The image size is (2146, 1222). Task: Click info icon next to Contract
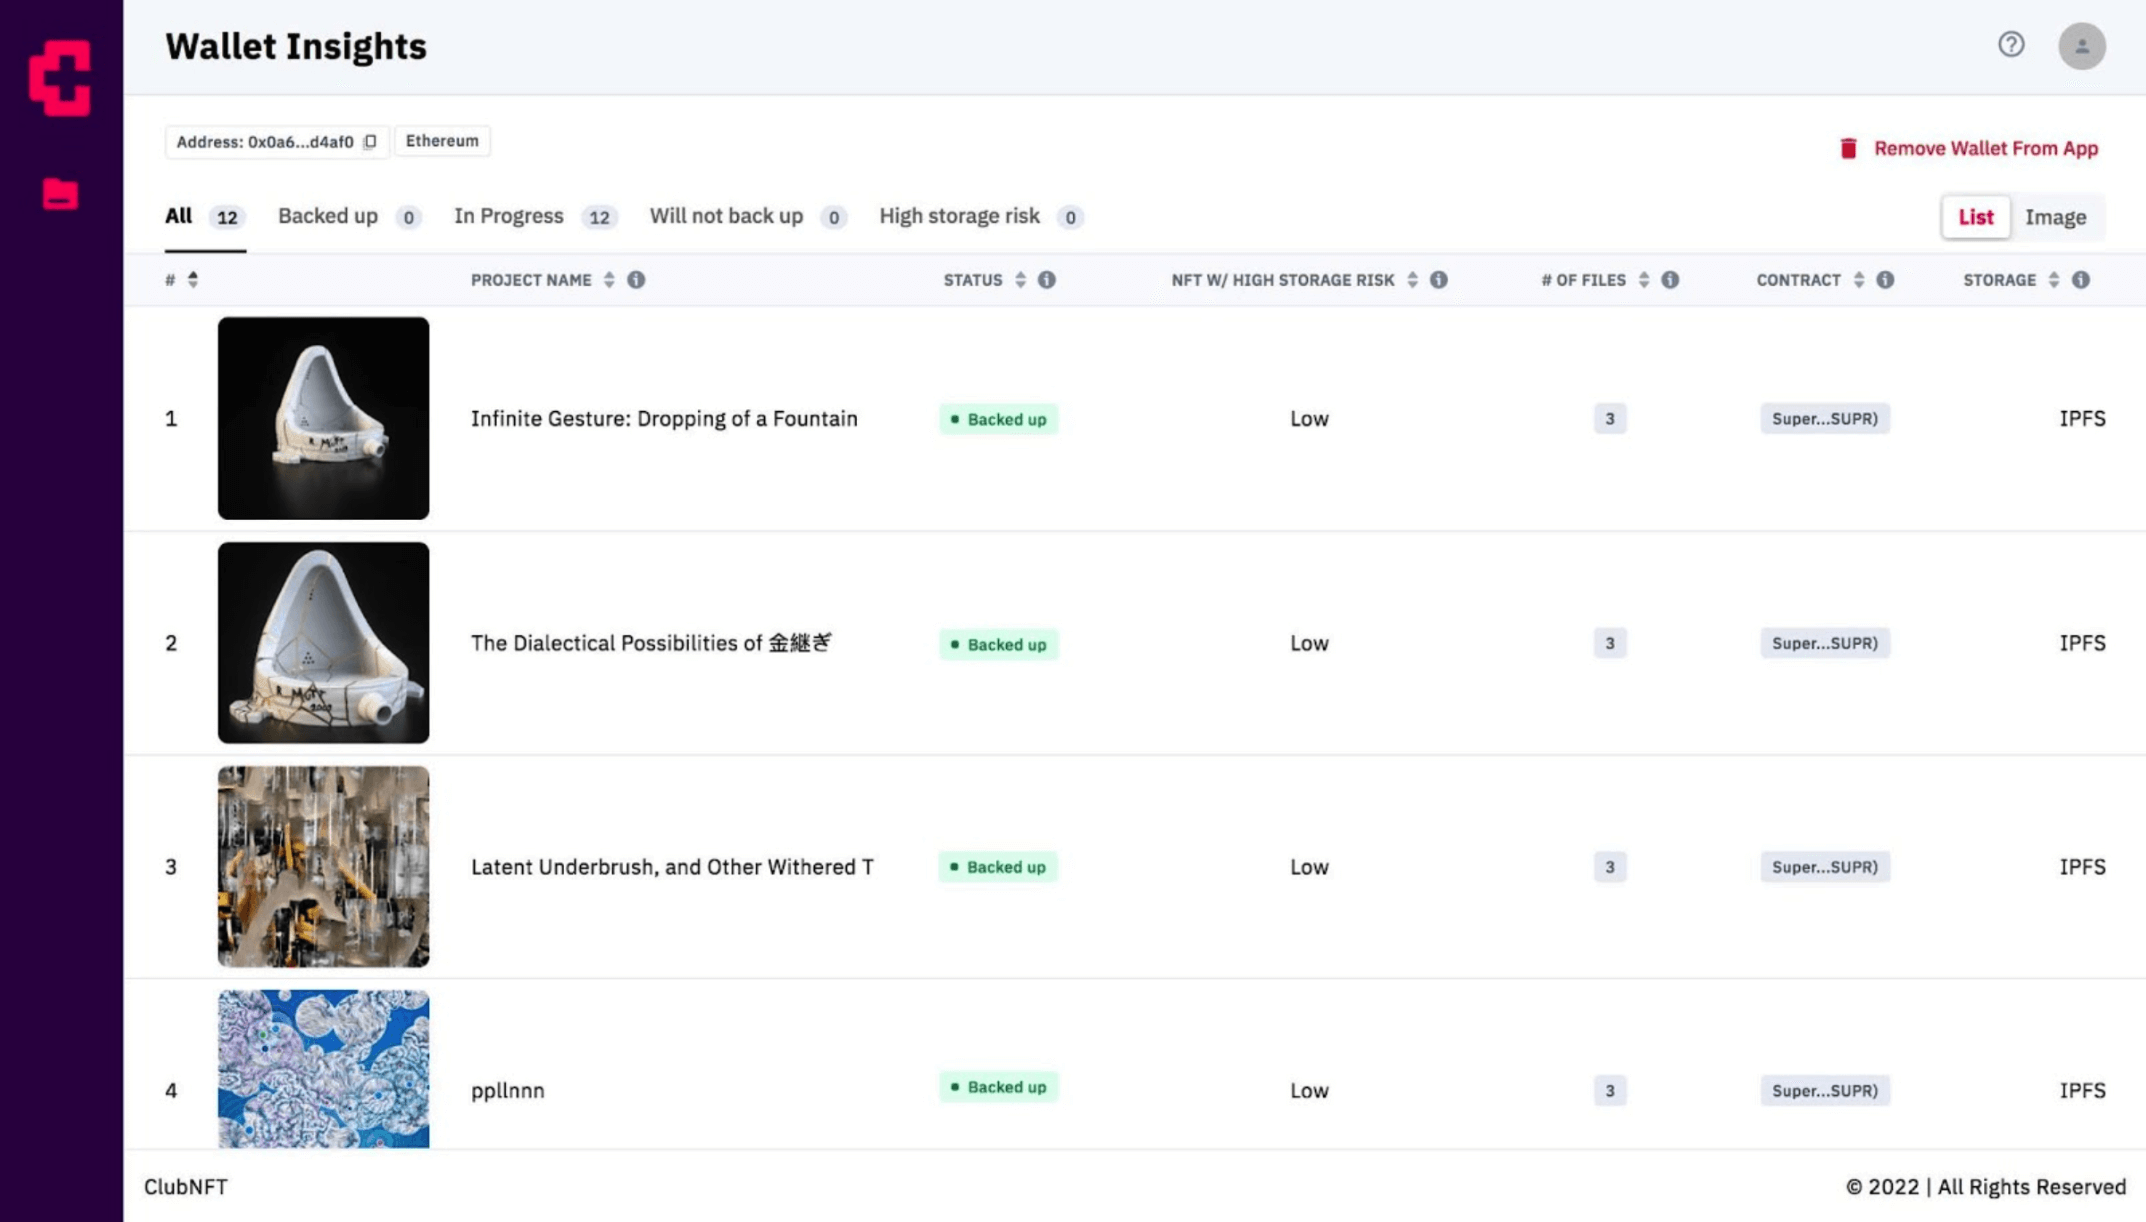click(1885, 280)
